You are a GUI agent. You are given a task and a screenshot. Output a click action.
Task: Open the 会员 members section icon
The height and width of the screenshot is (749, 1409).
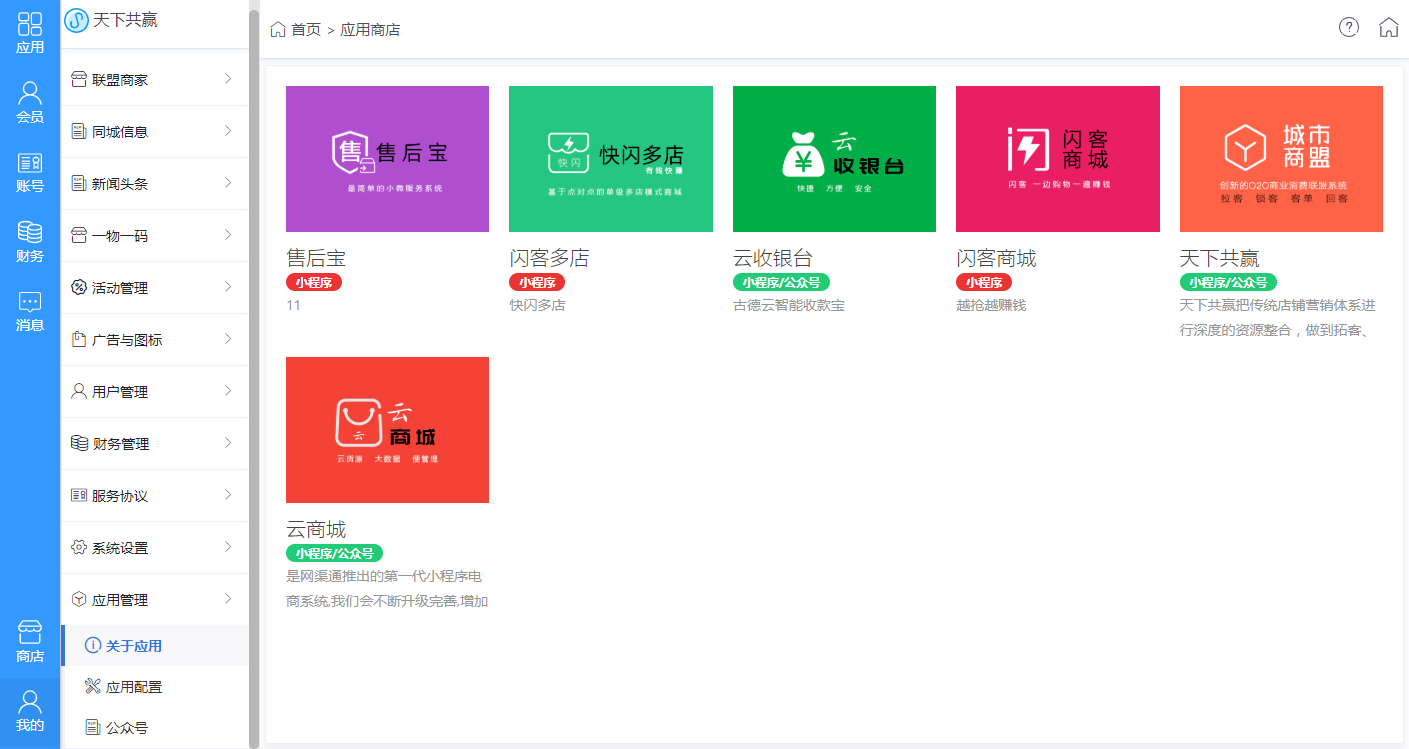tap(30, 94)
